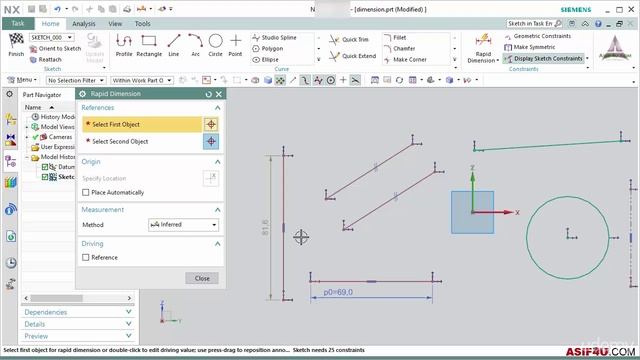The width and height of the screenshot is (640, 360).
Task: Toggle Display Sketch Constraints
Action: 543,59
